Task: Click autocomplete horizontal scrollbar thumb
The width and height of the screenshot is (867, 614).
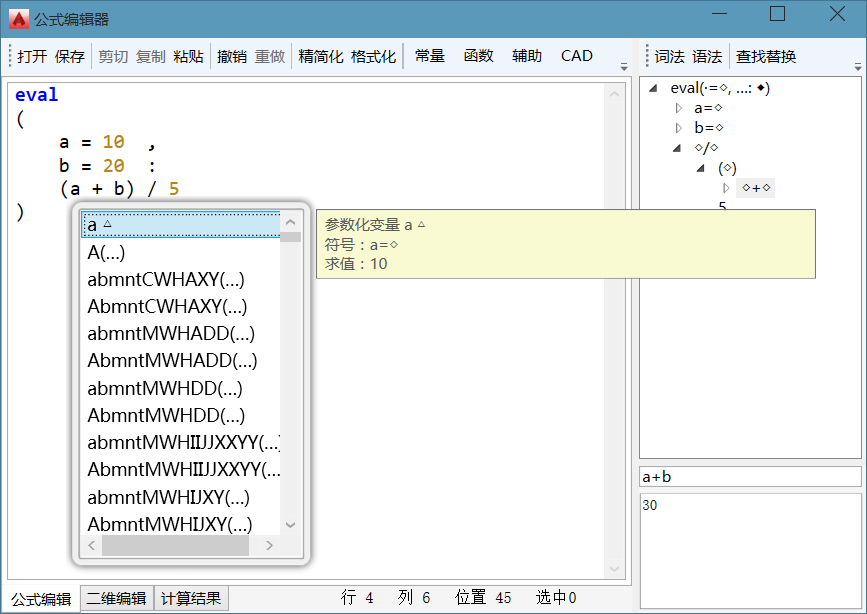Action: [x=175, y=545]
